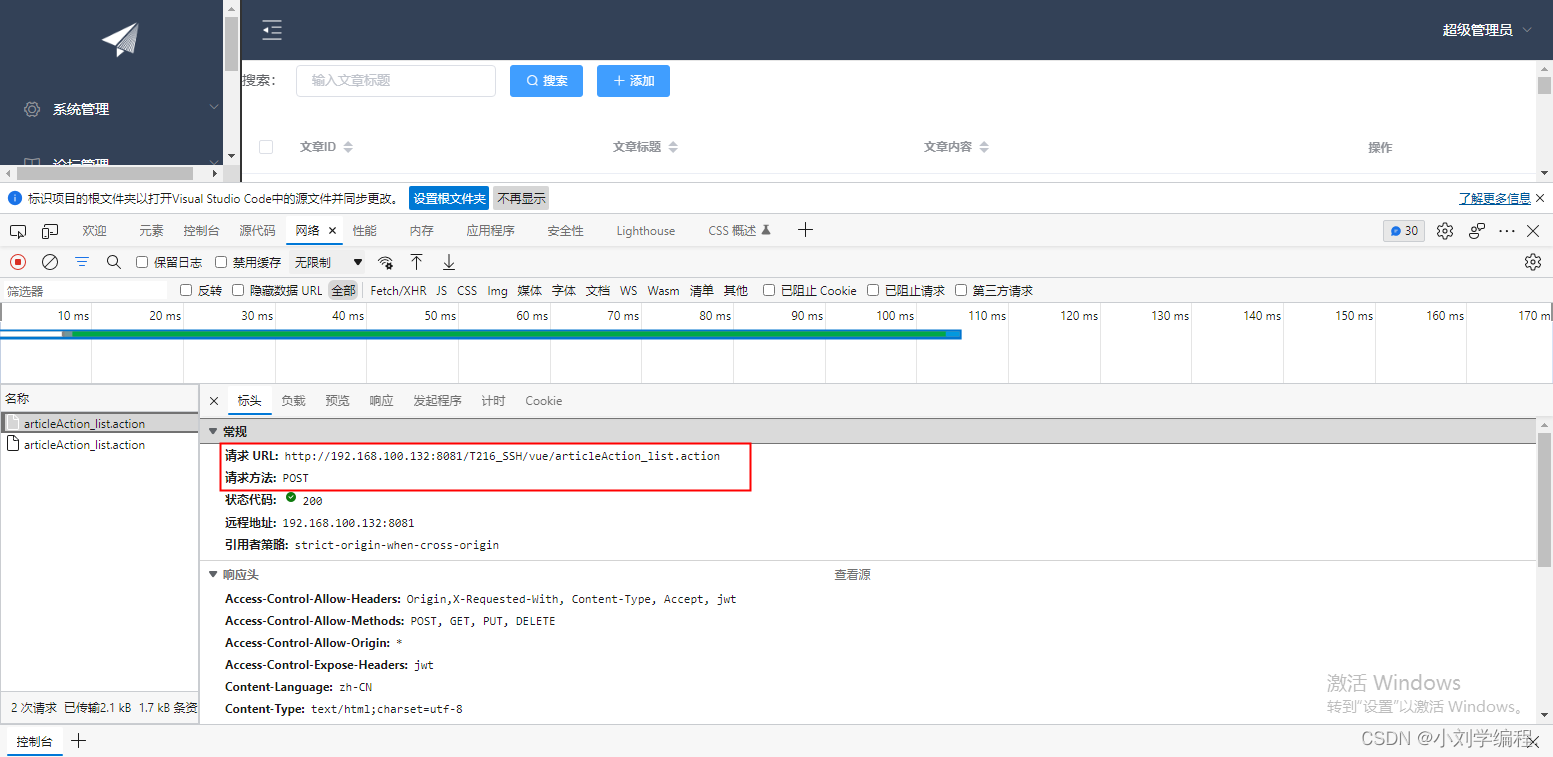Click the paper plane logo
This screenshot has width=1553, height=757.
pyautogui.click(x=120, y=40)
